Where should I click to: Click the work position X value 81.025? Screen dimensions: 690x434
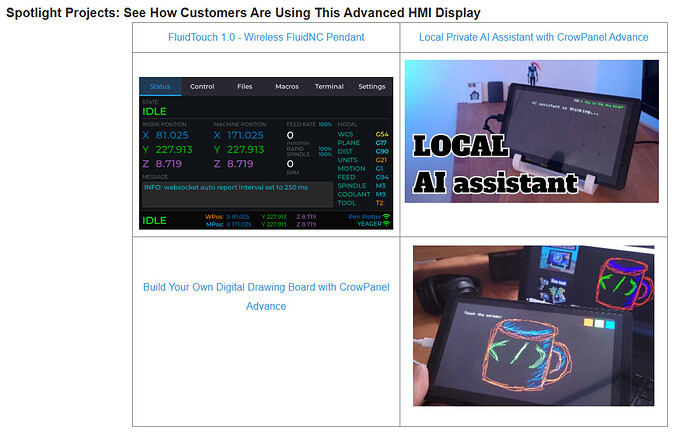(172, 135)
